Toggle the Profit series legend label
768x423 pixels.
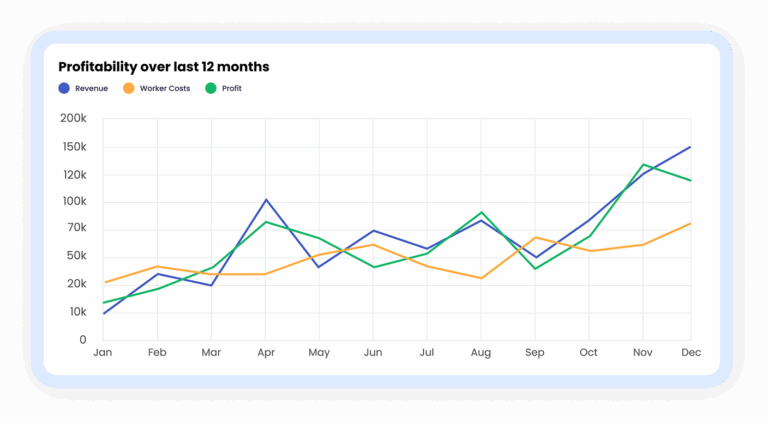[232, 89]
